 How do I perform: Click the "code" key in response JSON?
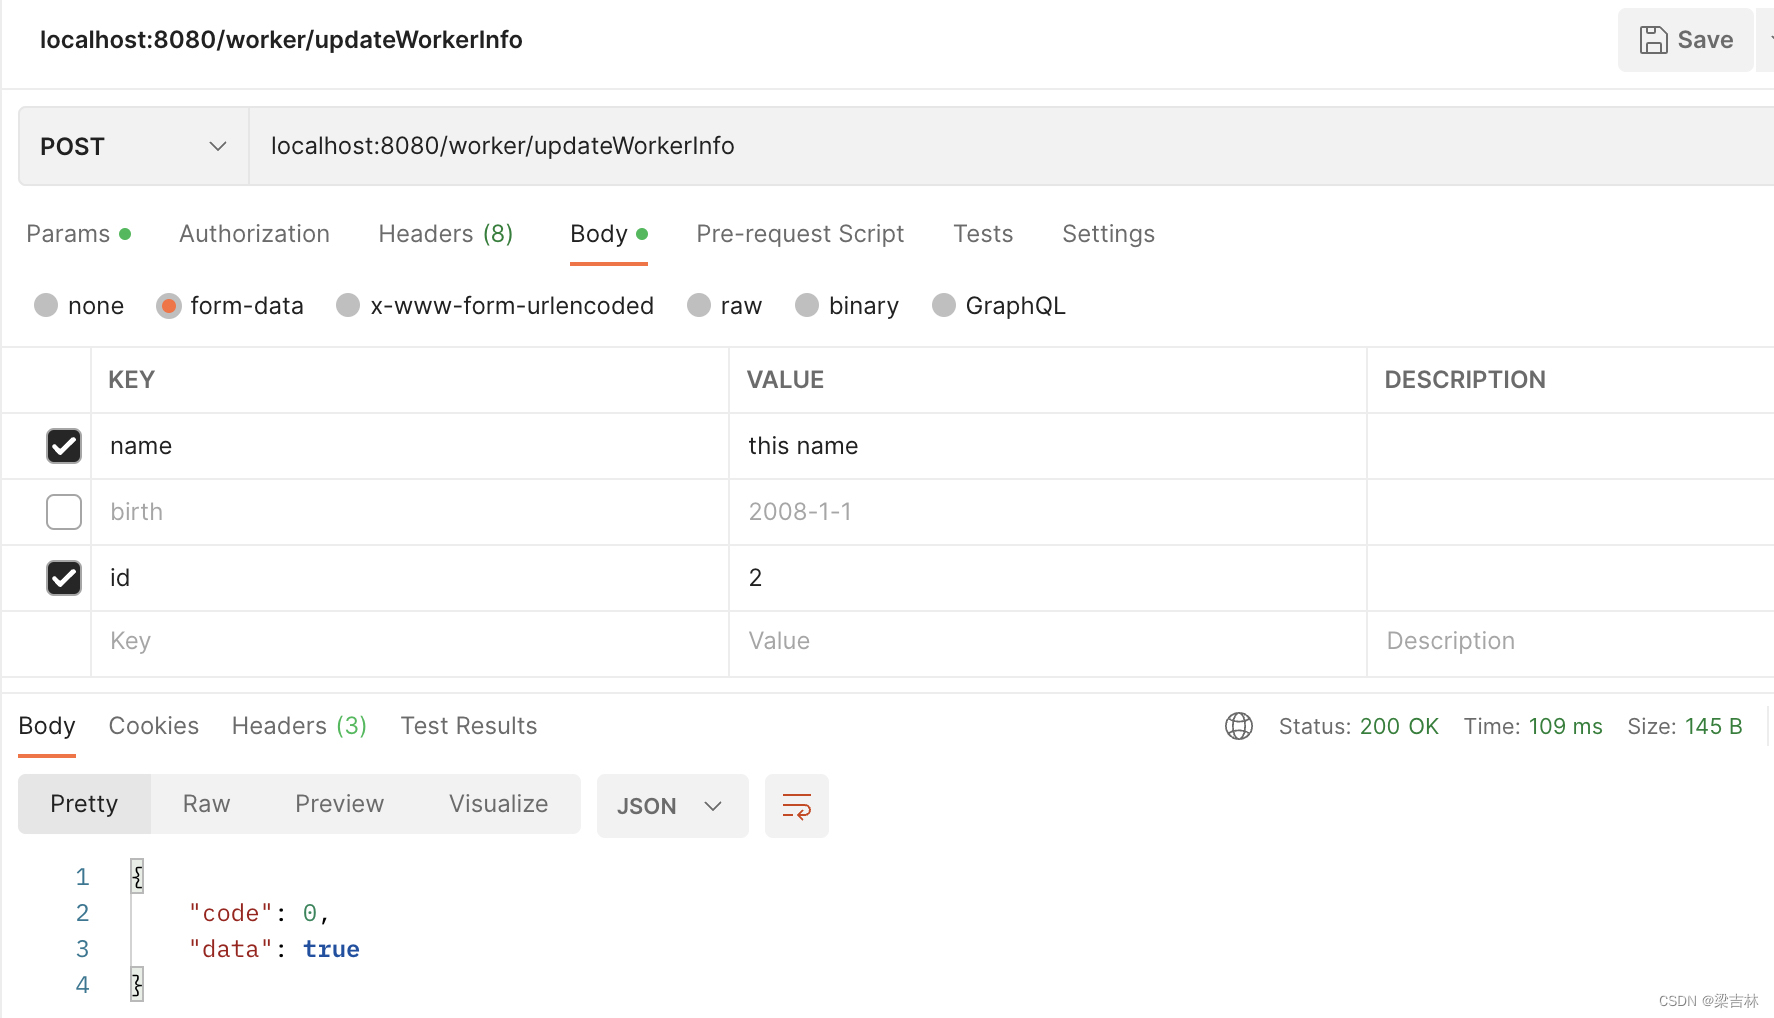231,913
